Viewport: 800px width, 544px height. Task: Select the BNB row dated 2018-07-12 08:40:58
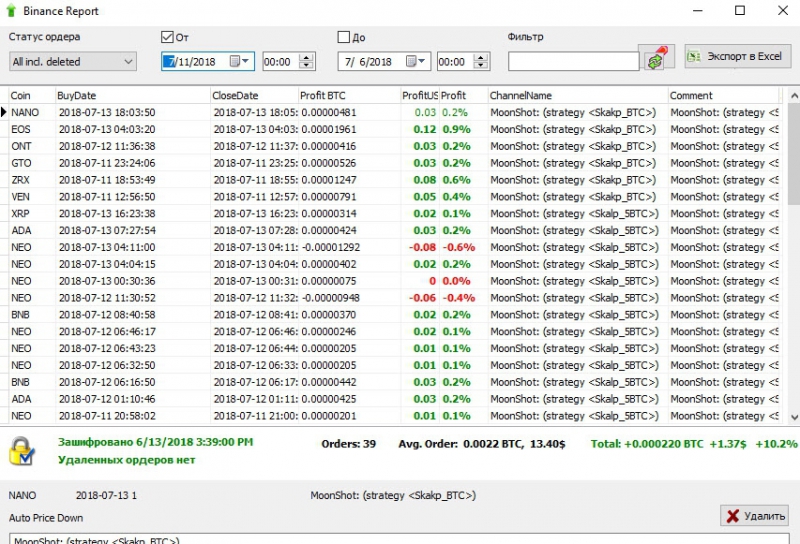394,314
